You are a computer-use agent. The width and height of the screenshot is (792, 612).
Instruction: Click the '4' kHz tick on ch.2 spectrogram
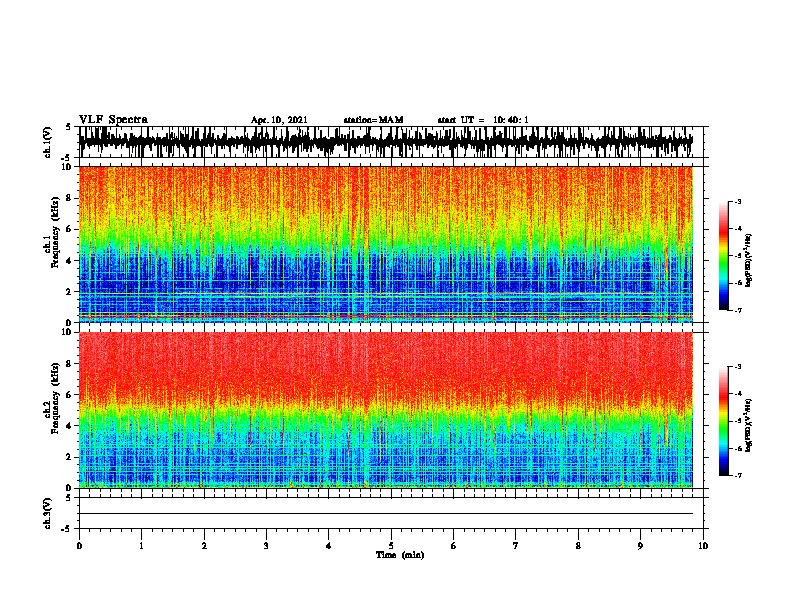[69, 426]
